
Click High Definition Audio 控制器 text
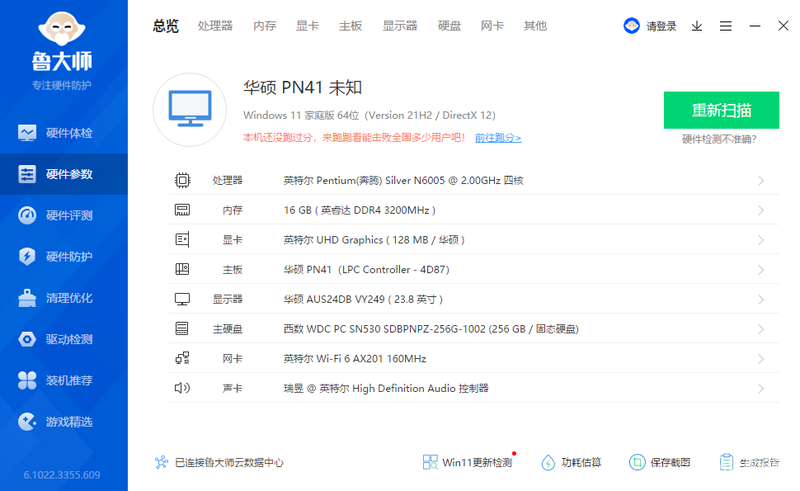coord(386,388)
